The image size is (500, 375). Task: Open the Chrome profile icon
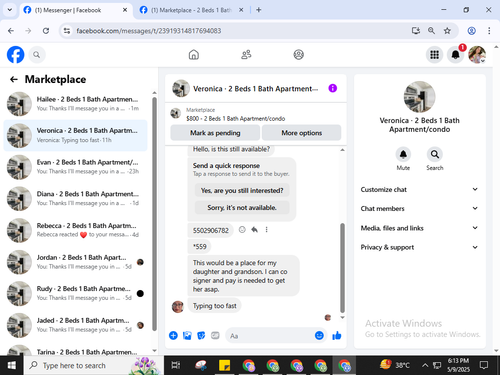(x=471, y=31)
